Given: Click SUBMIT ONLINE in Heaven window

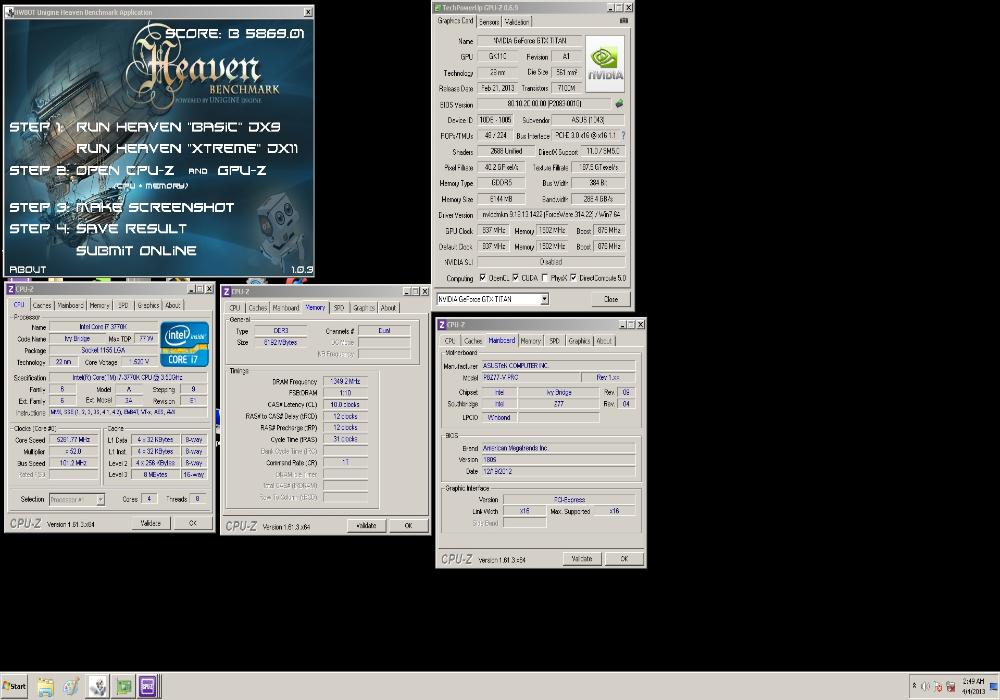Looking at the screenshot, I should coord(136,251).
